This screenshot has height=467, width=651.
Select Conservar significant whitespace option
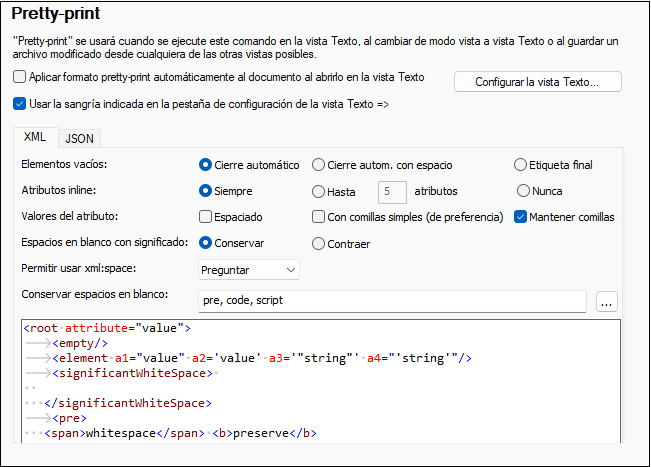point(206,243)
